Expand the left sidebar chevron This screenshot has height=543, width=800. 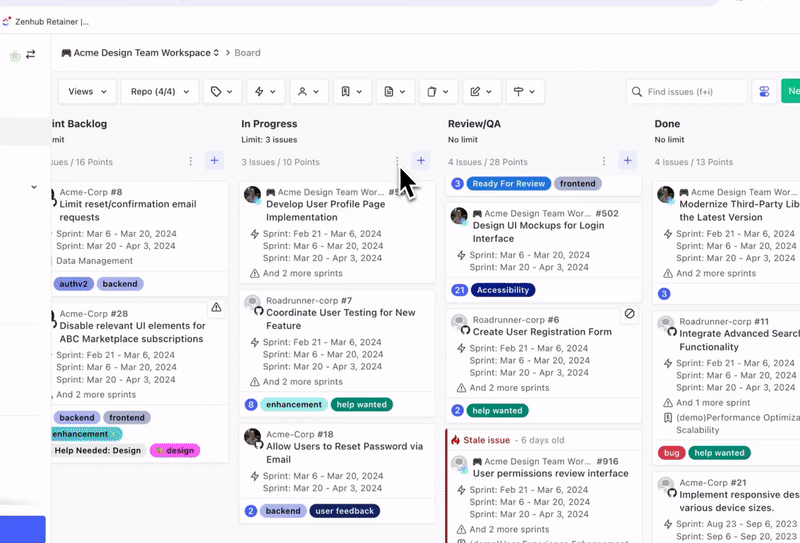[34, 187]
